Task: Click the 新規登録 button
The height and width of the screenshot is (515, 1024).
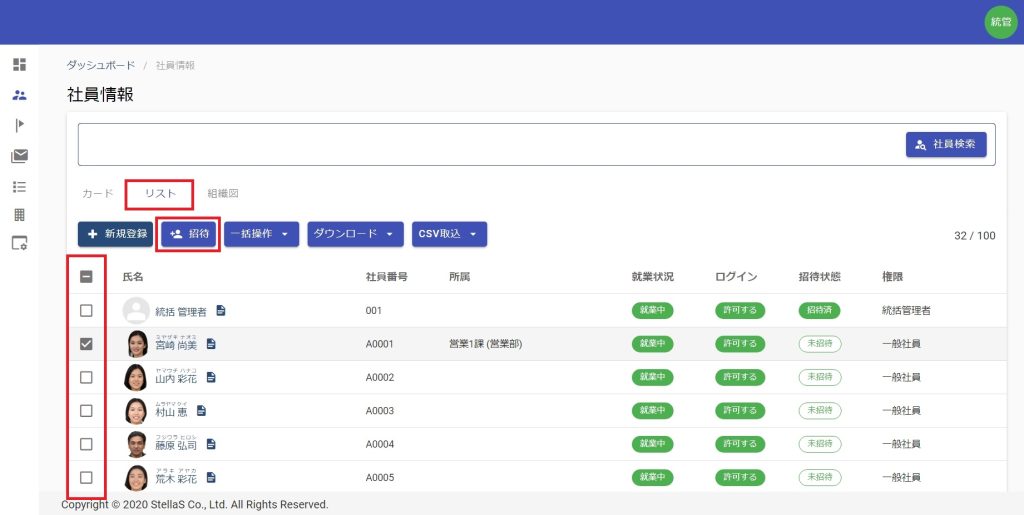Action: pyautogui.click(x=115, y=234)
